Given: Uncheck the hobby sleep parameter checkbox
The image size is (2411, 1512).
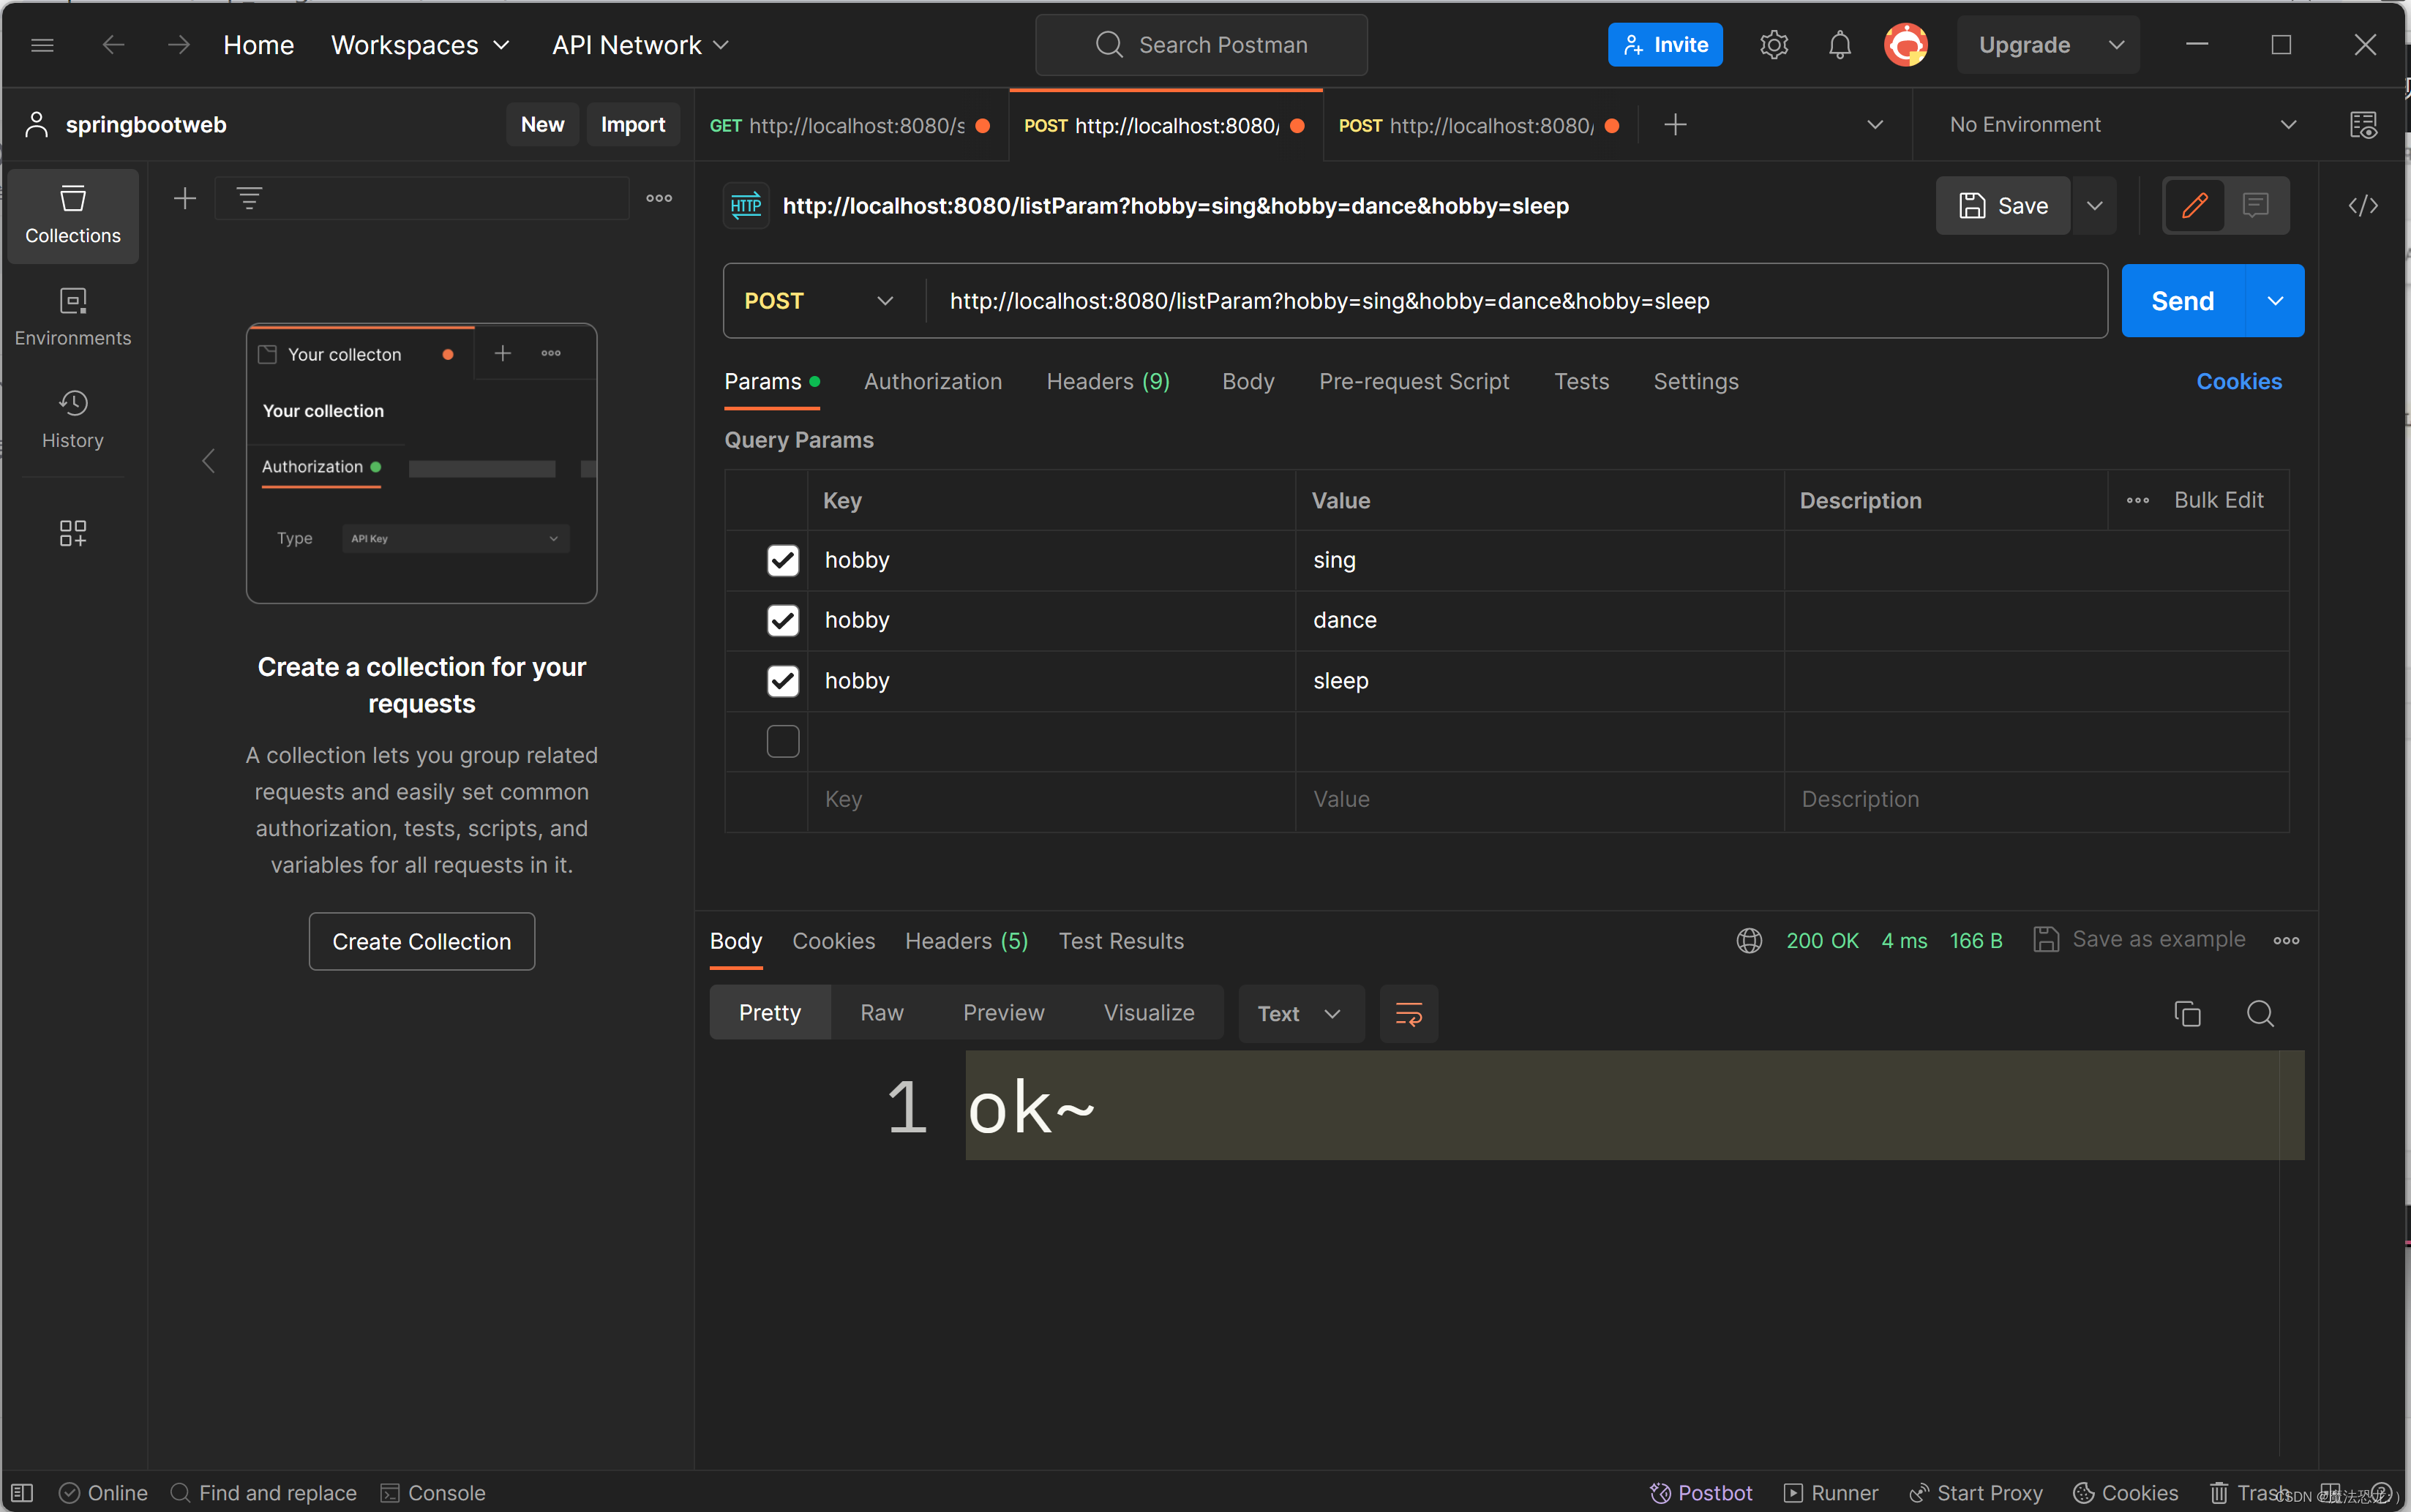Looking at the screenshot, I should coord(782,681).
